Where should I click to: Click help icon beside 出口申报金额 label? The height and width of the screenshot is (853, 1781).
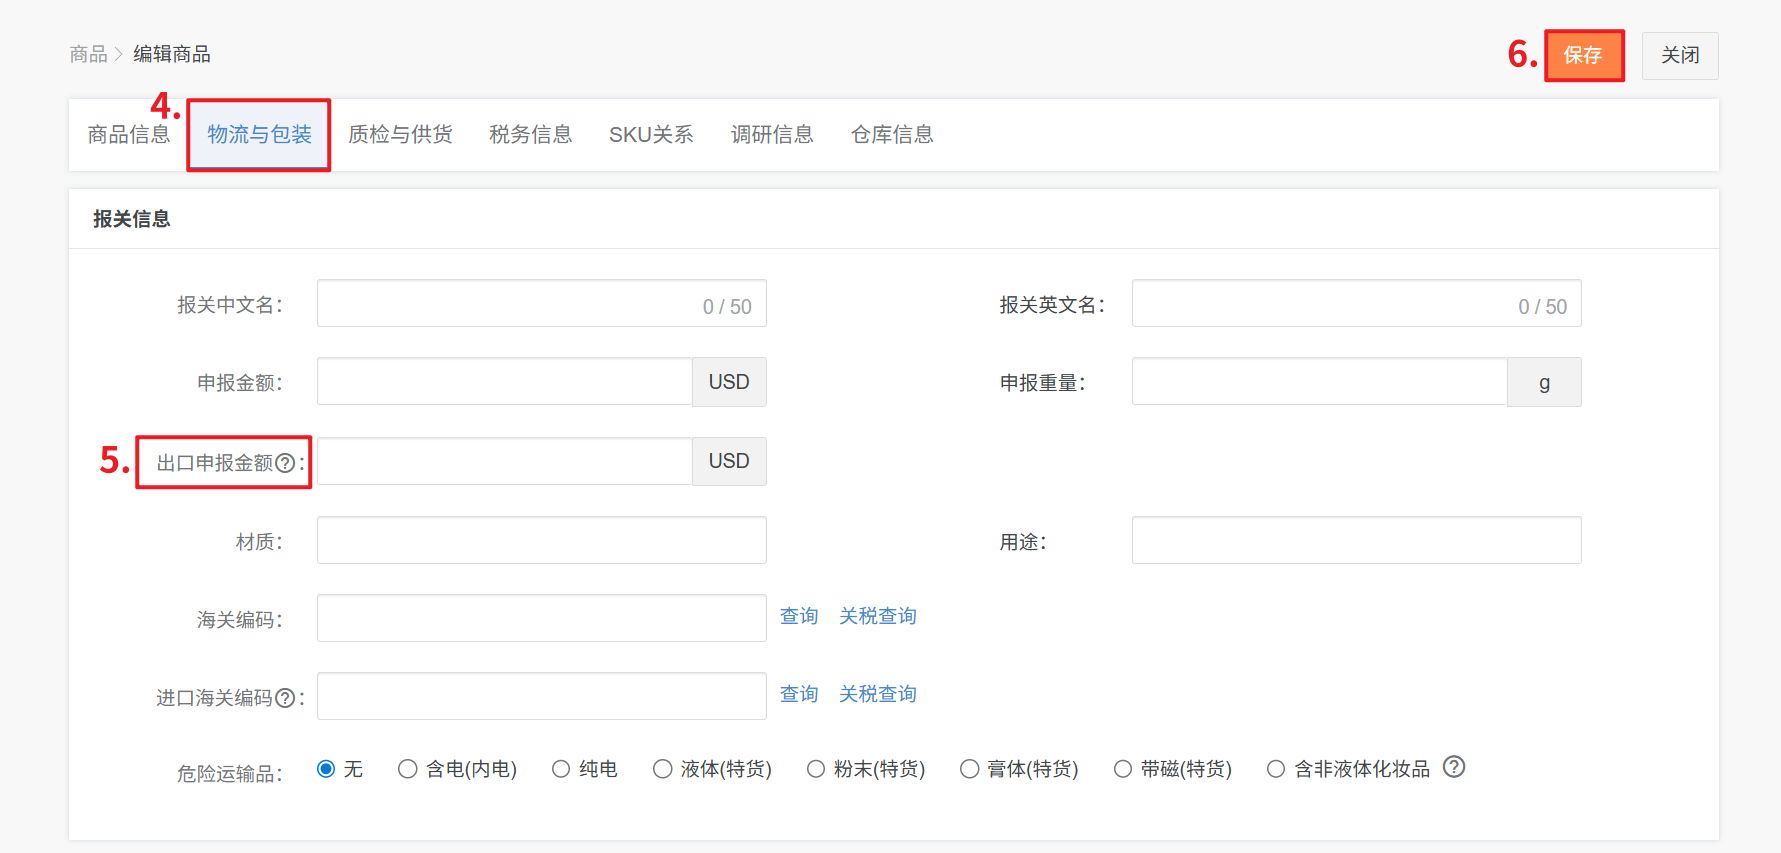point(285,463)
